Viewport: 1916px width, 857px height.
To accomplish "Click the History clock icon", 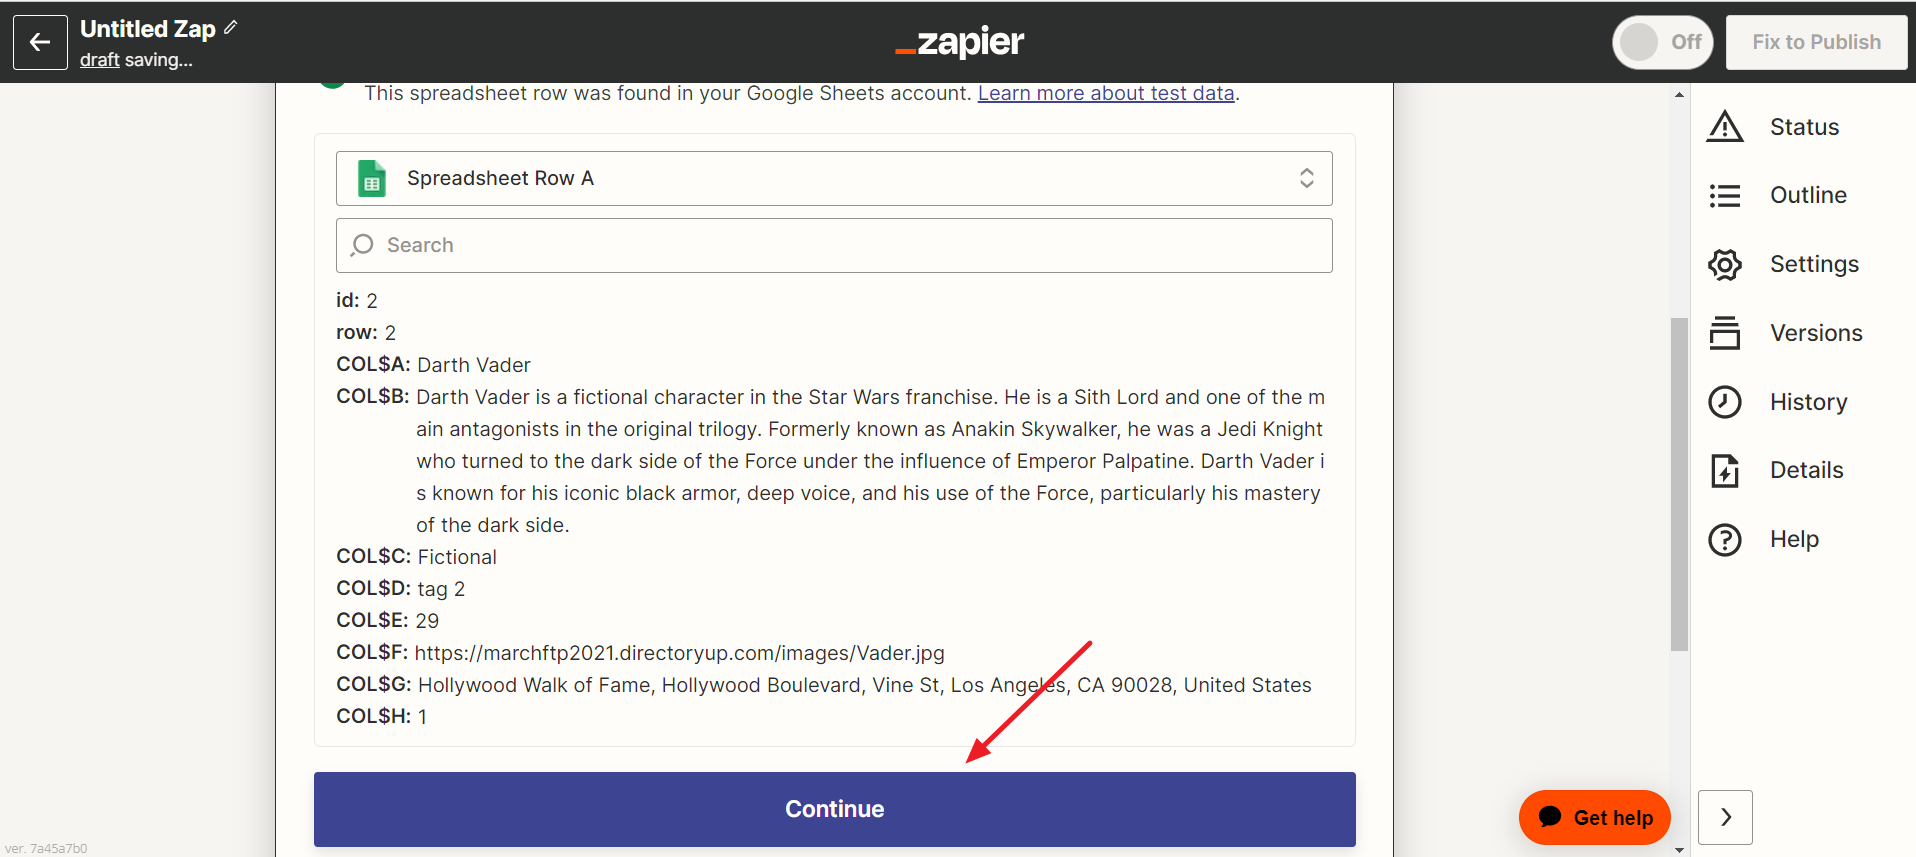I will pos(1725,402).
